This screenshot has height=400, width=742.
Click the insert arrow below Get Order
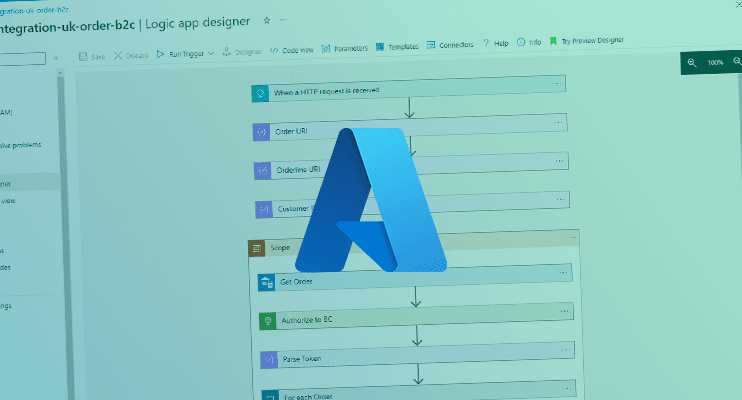coord(416,297)
